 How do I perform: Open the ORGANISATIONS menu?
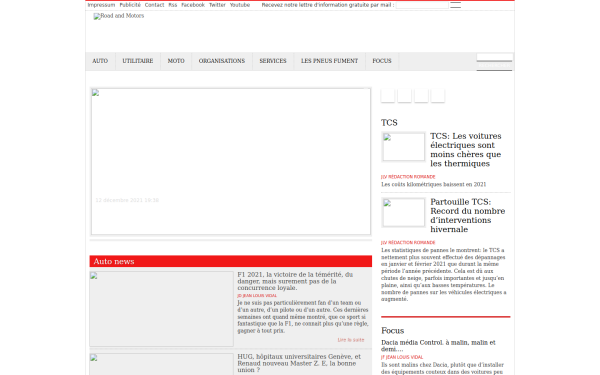click(x=222, y=61)
